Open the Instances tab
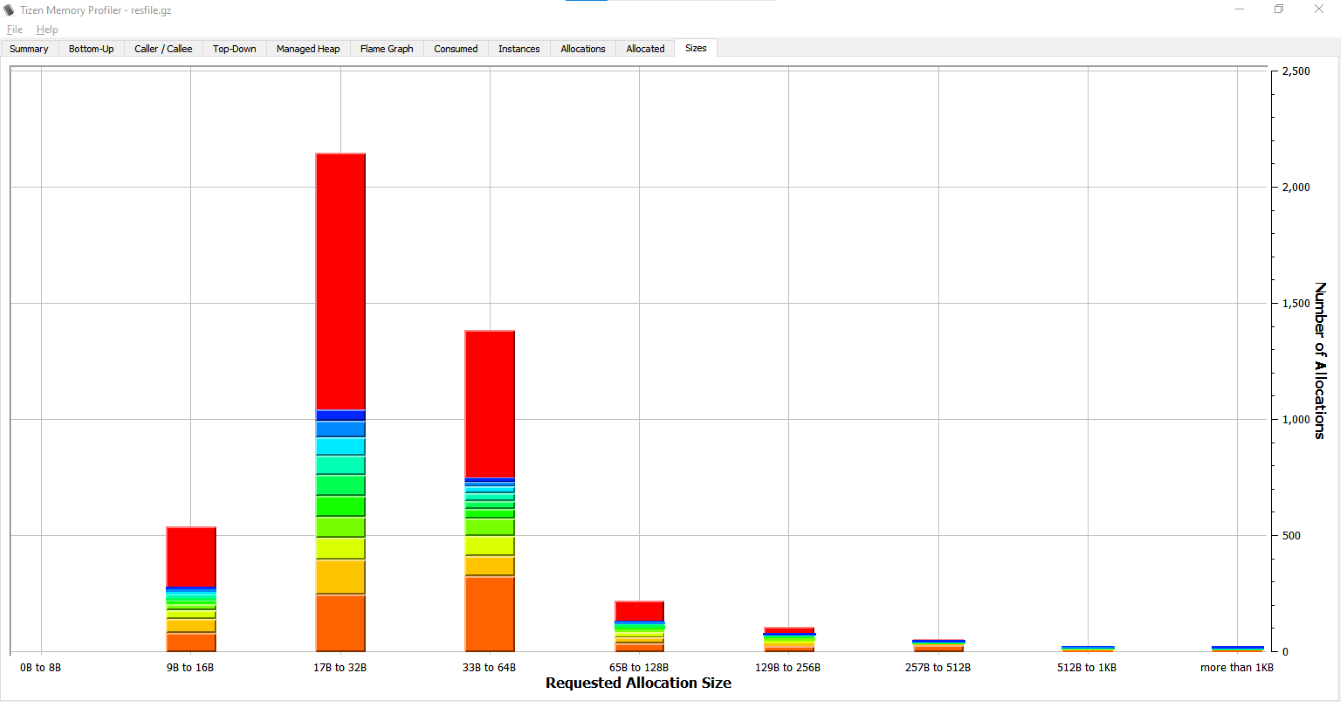The height and width of the screenshot is (702, 1341). tap(518, 48)
